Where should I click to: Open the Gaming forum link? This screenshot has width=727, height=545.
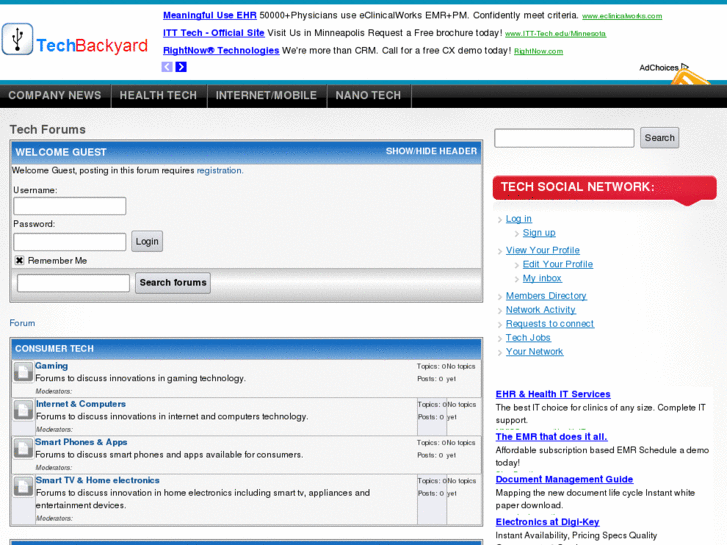tap(51, 366)
